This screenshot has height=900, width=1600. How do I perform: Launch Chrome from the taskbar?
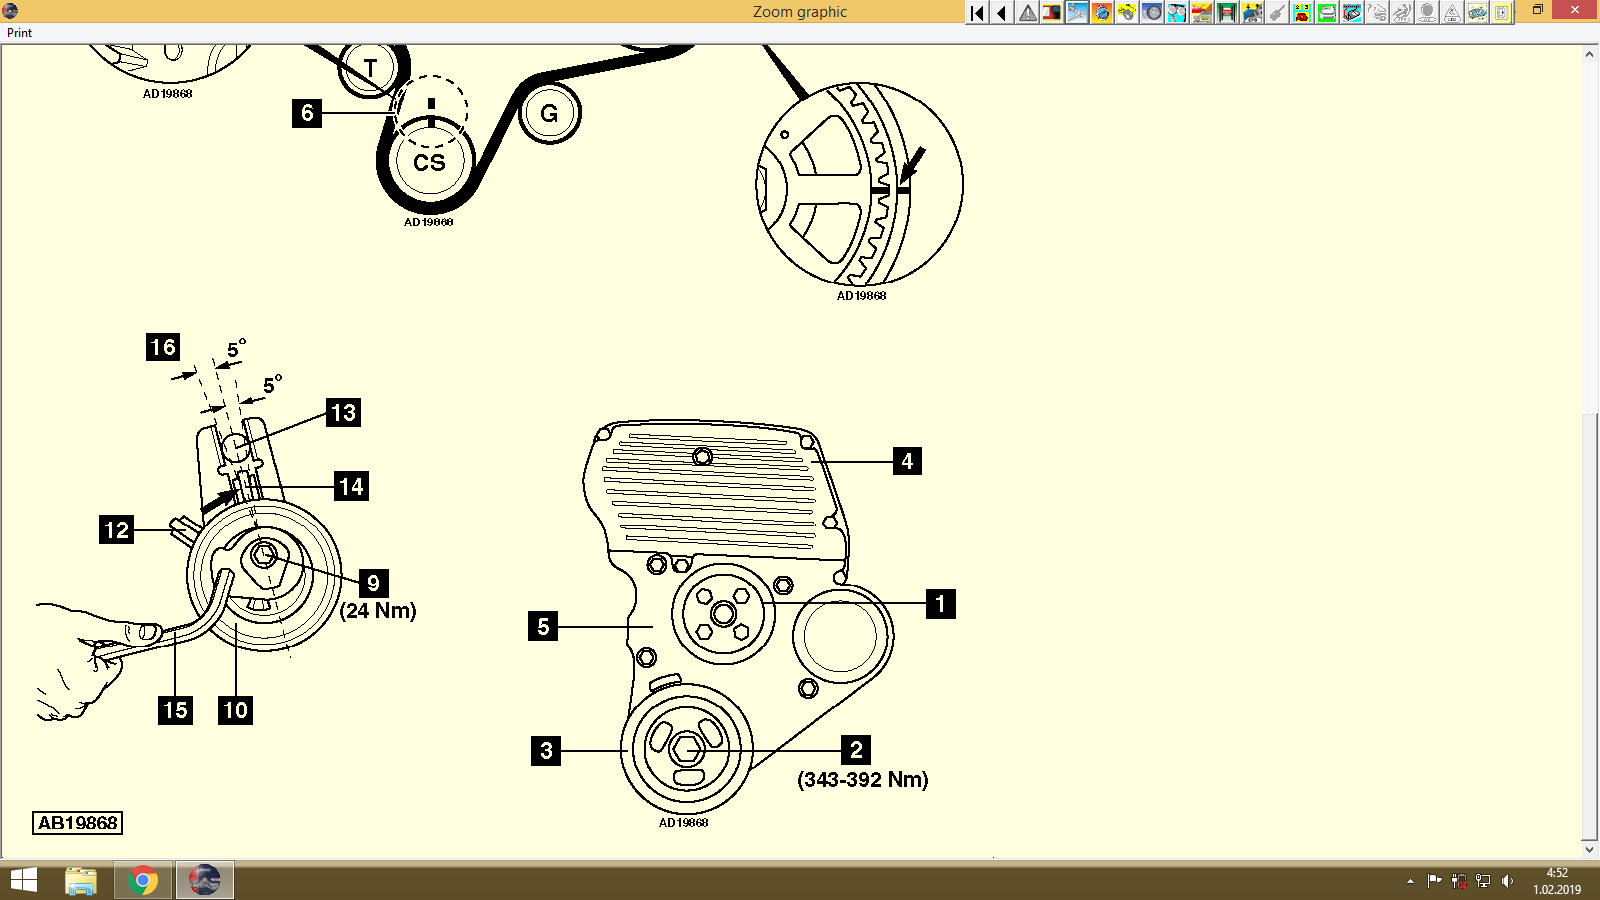tap(142, 881)
